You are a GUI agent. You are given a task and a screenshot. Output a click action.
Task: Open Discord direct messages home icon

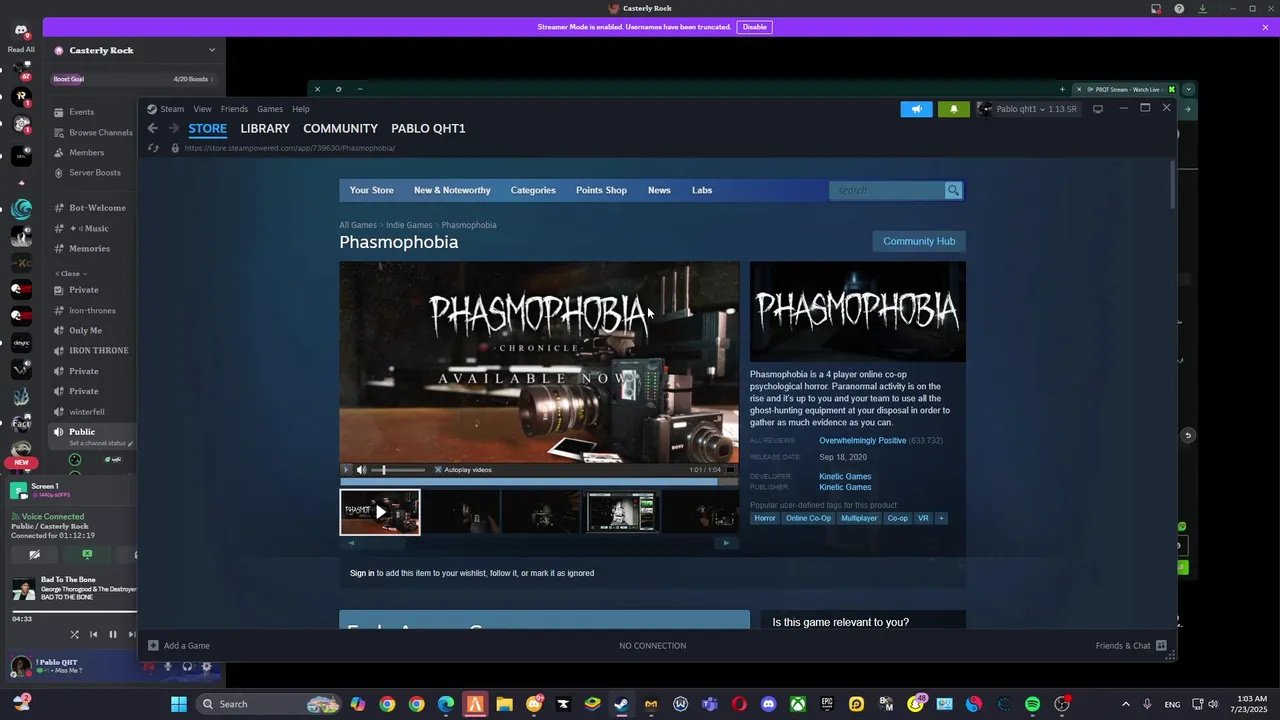tap(21, 31)
